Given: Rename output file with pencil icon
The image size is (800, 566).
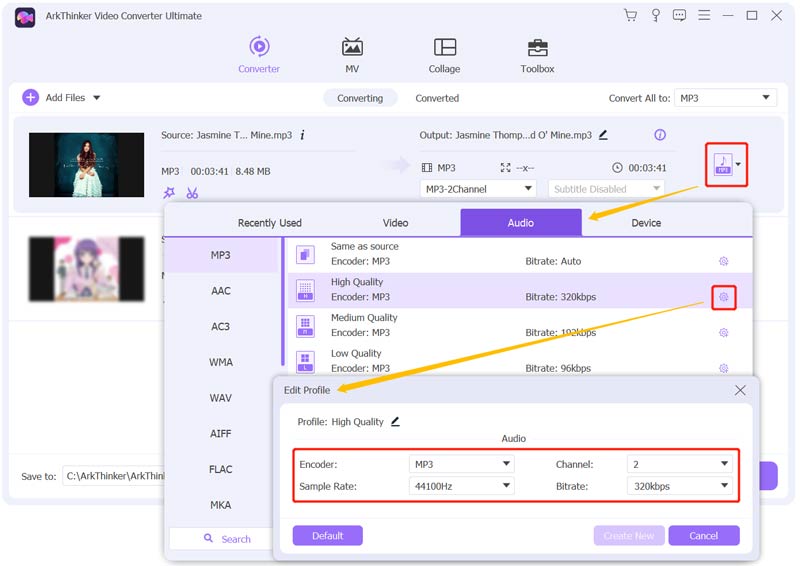Looking at the screenshot, I should click(603, 135).
